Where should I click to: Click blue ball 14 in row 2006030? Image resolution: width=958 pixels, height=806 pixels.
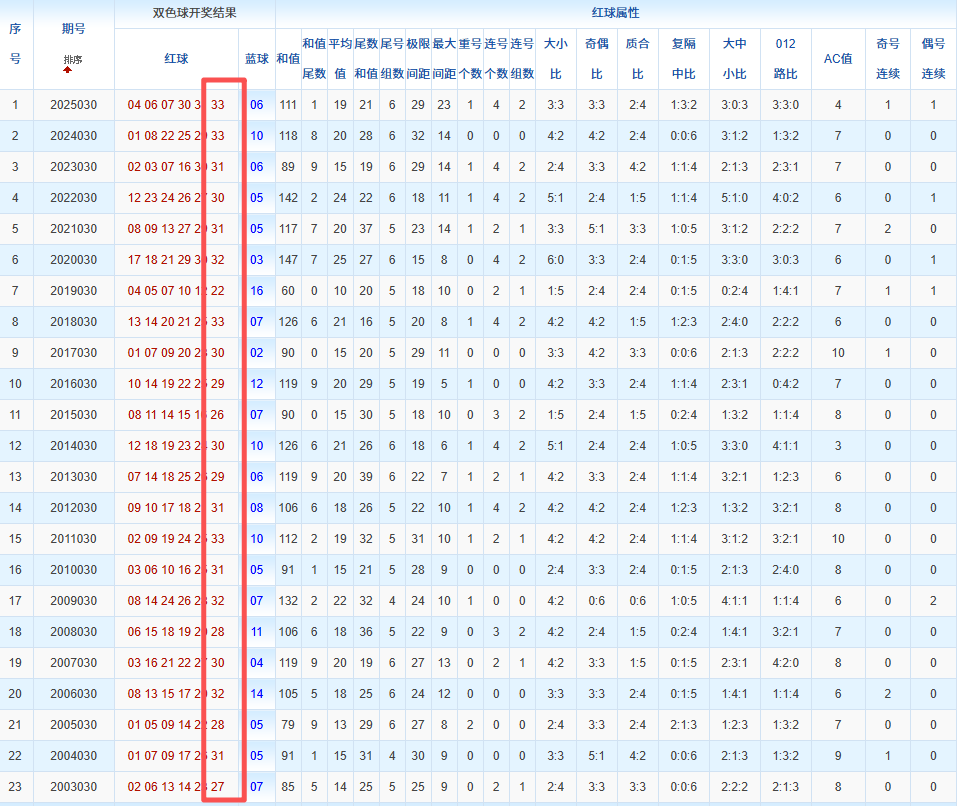[x=257, y=694]
